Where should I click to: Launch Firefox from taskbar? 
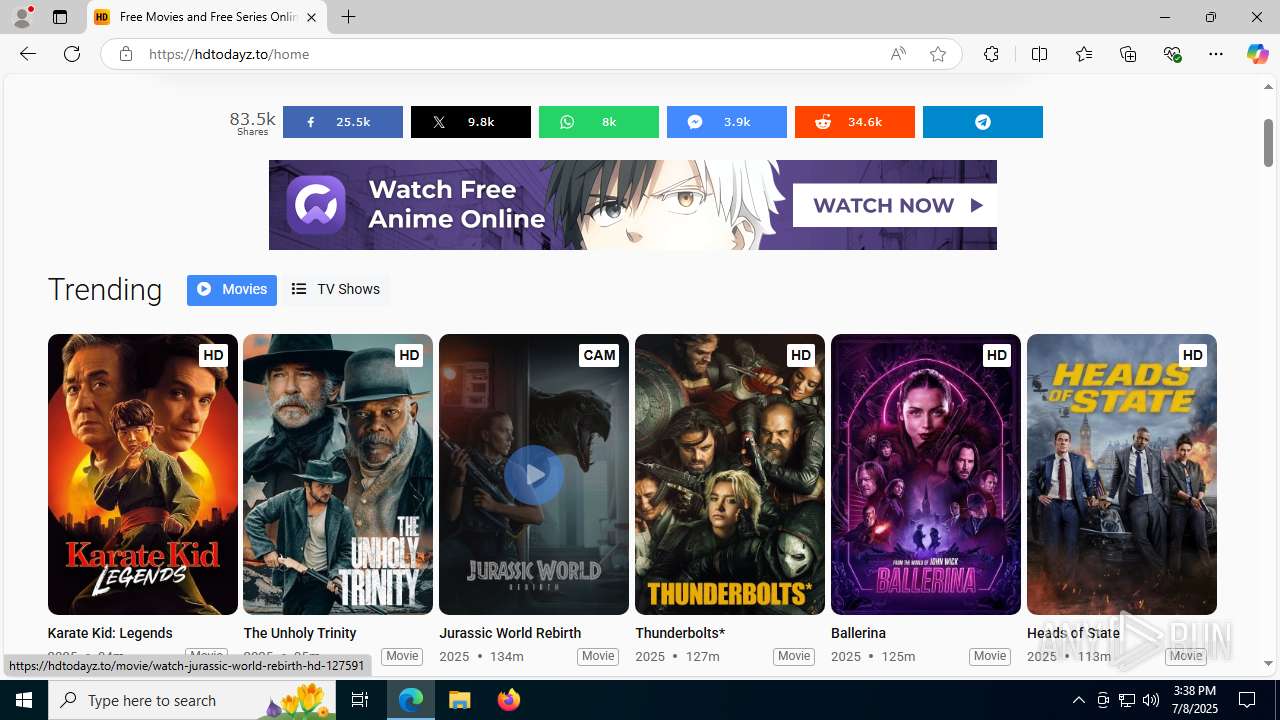coord(508,700)
